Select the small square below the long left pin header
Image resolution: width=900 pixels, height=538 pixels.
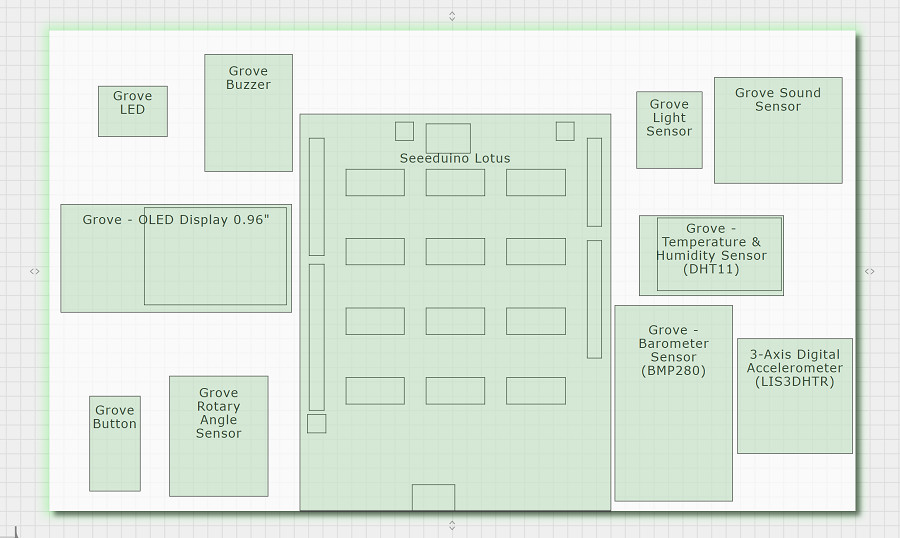(x=316, y=423)
